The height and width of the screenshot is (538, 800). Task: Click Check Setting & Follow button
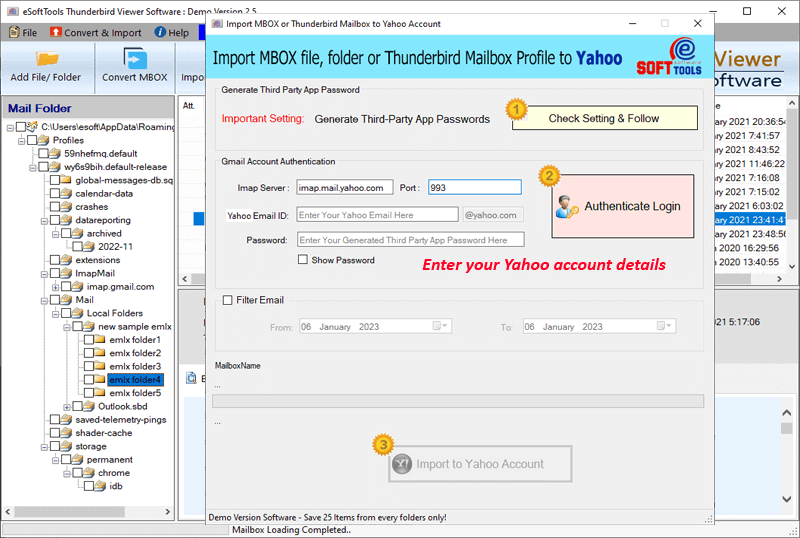coord(605,118)
